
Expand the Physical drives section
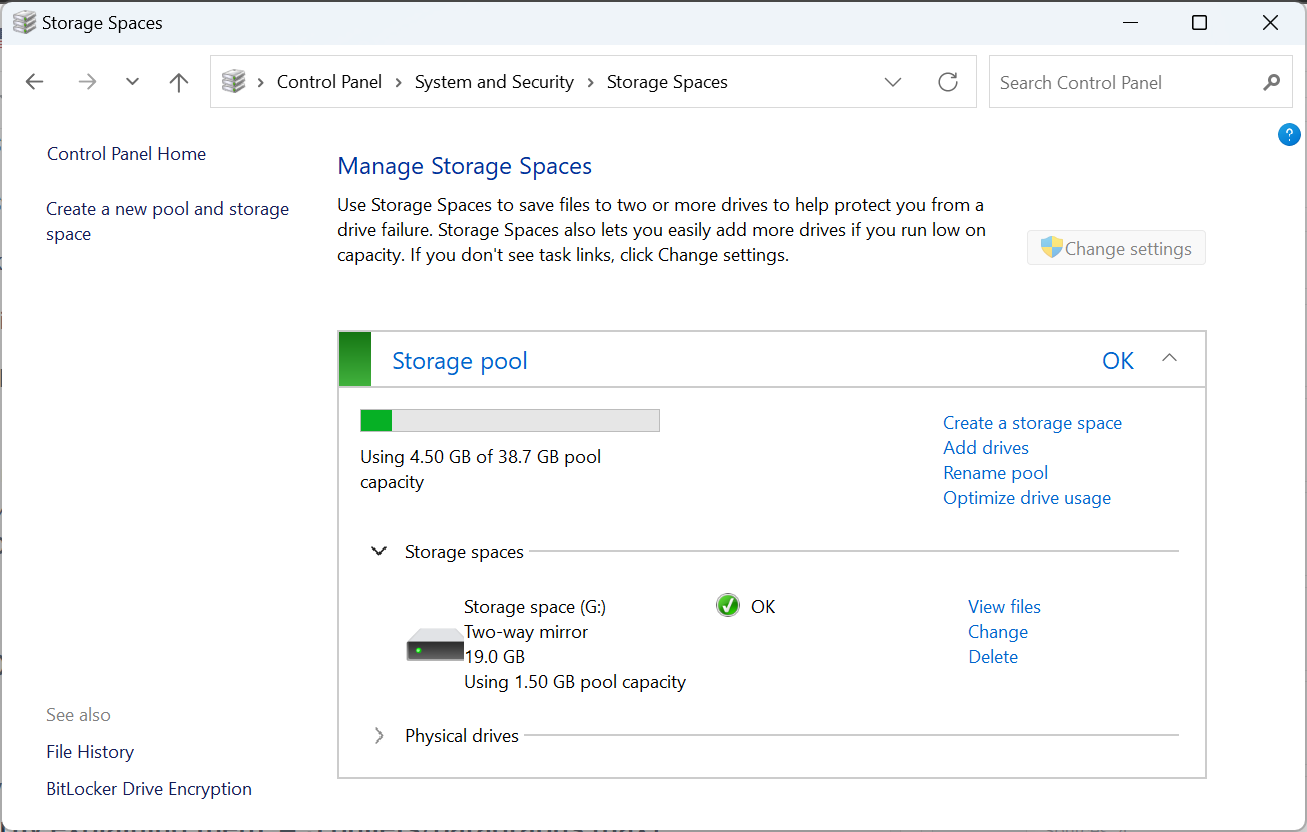378,735
